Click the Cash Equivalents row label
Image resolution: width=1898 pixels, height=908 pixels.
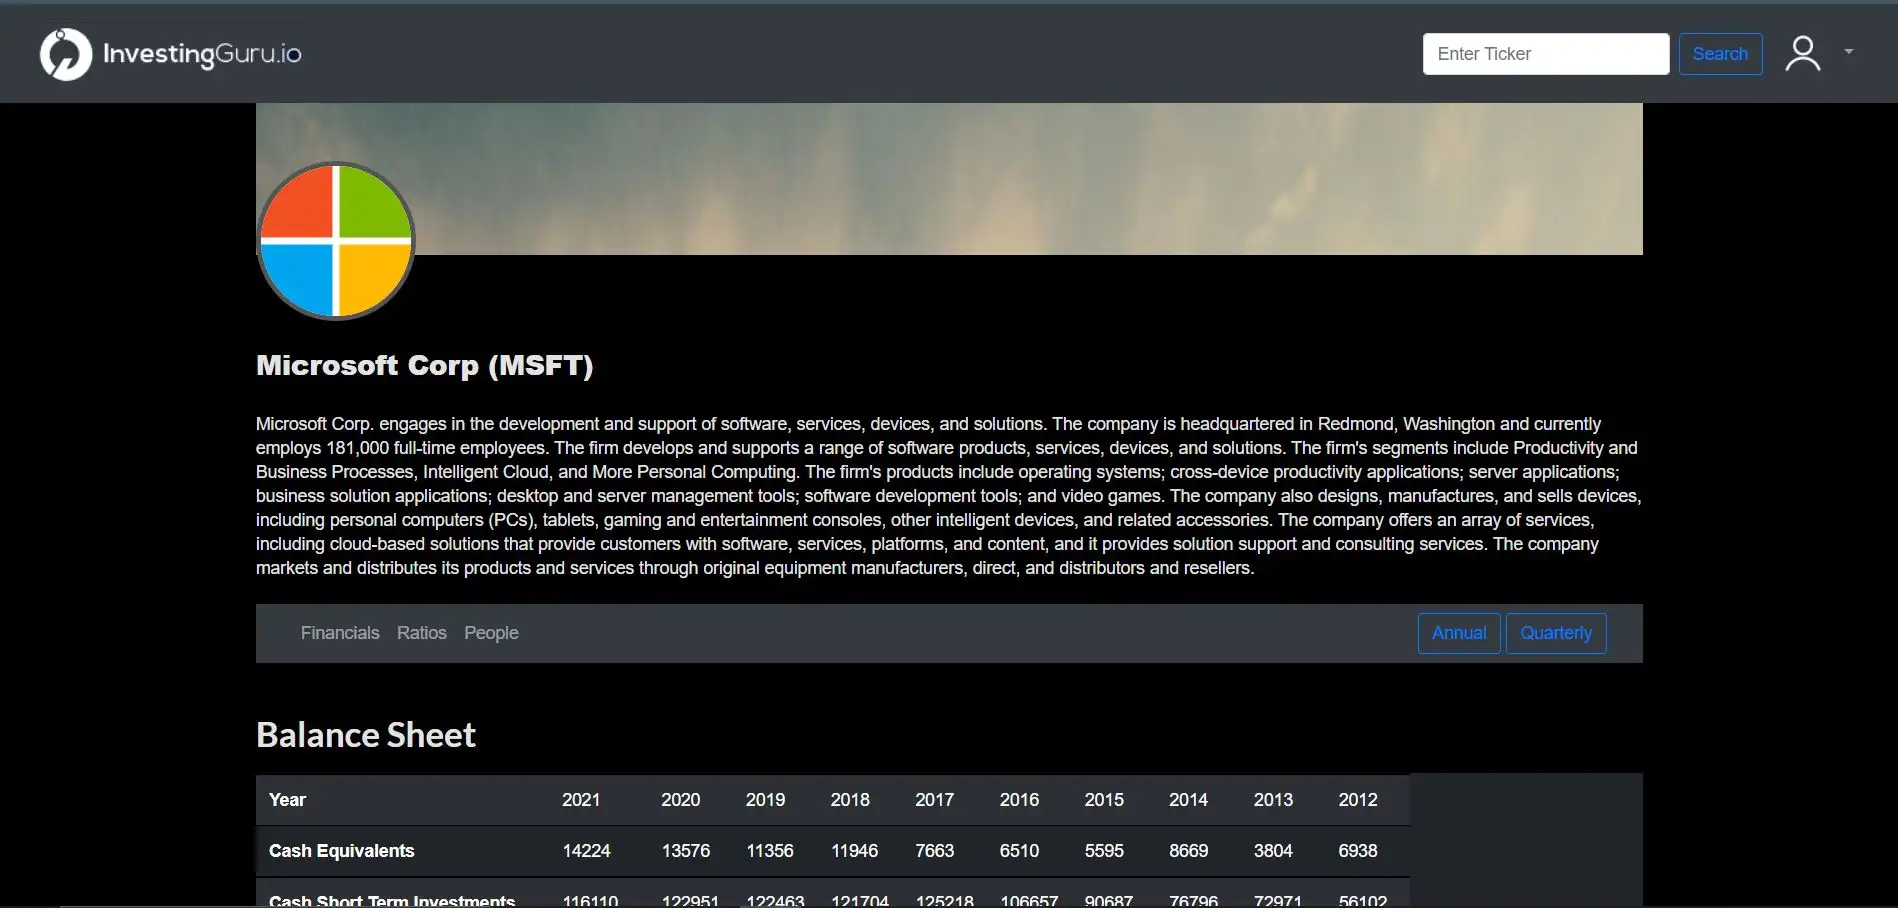[x=341, y=851]
